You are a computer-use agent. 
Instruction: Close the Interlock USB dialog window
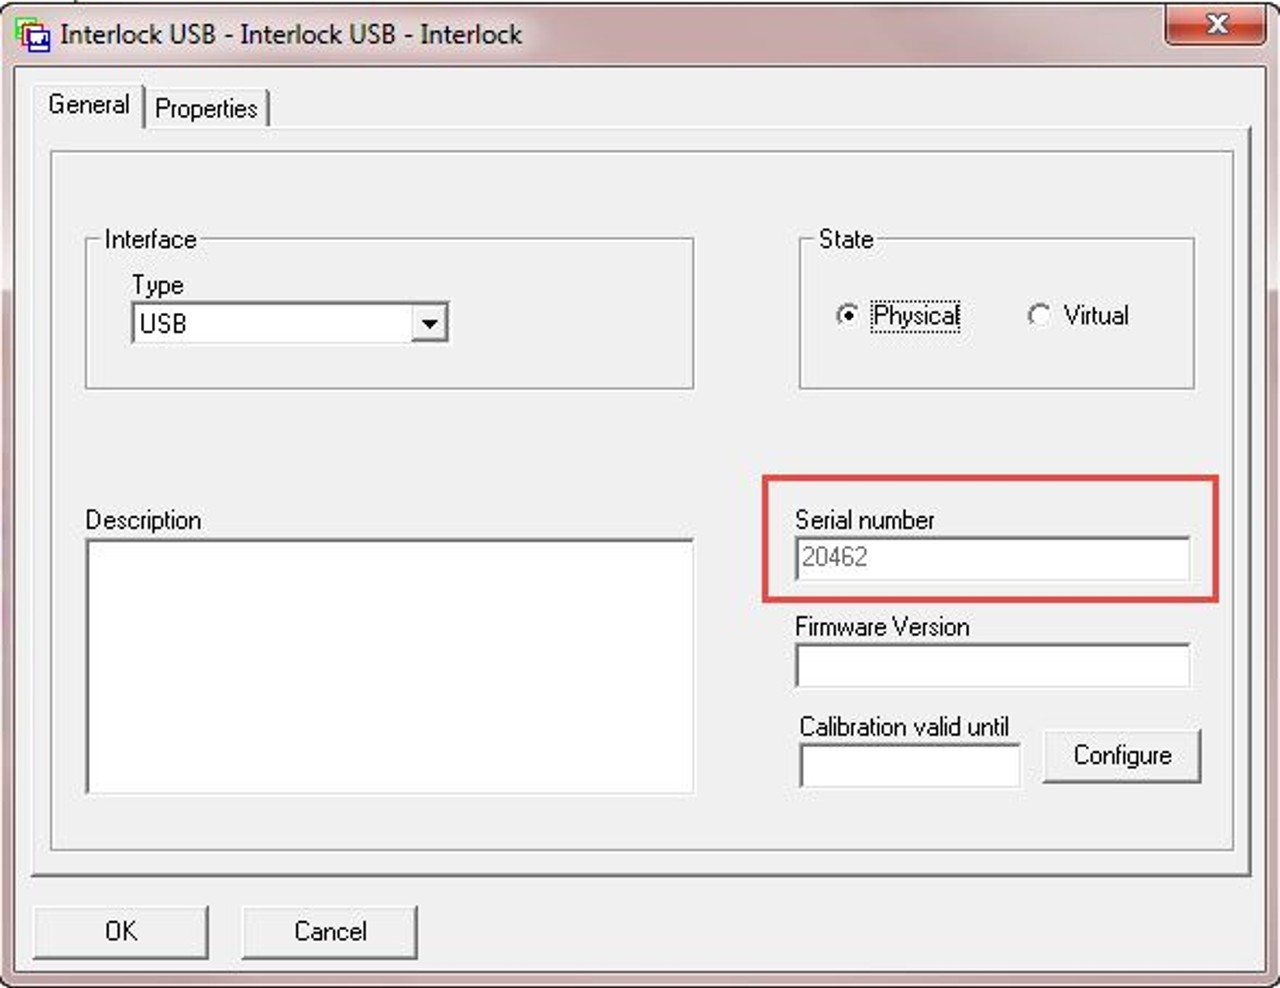pyautogui.click(x=1216, y=25)
